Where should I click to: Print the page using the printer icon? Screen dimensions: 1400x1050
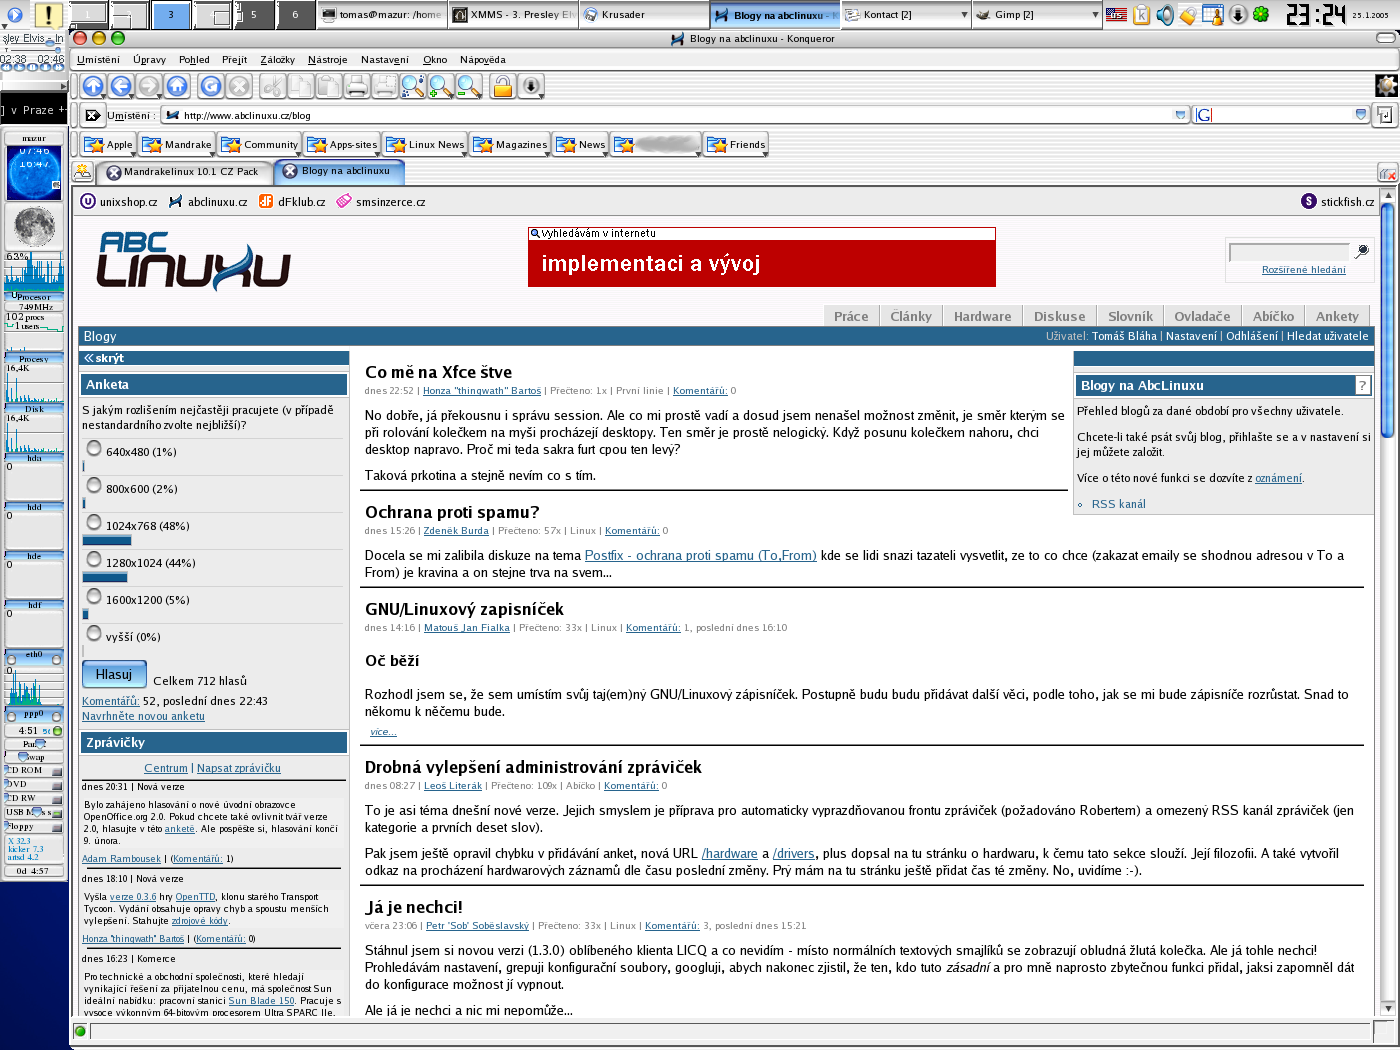point(357,87)
